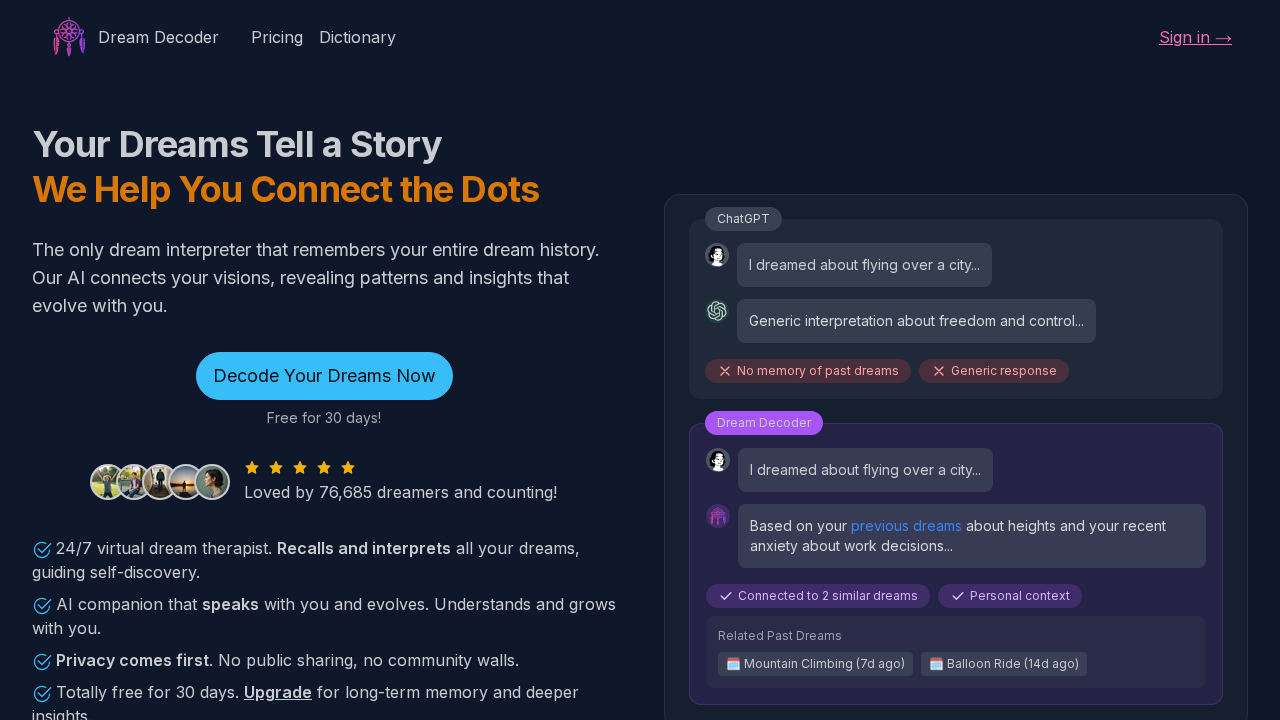Click the ChatGPT logo avatar in the chat

[717, 311]
